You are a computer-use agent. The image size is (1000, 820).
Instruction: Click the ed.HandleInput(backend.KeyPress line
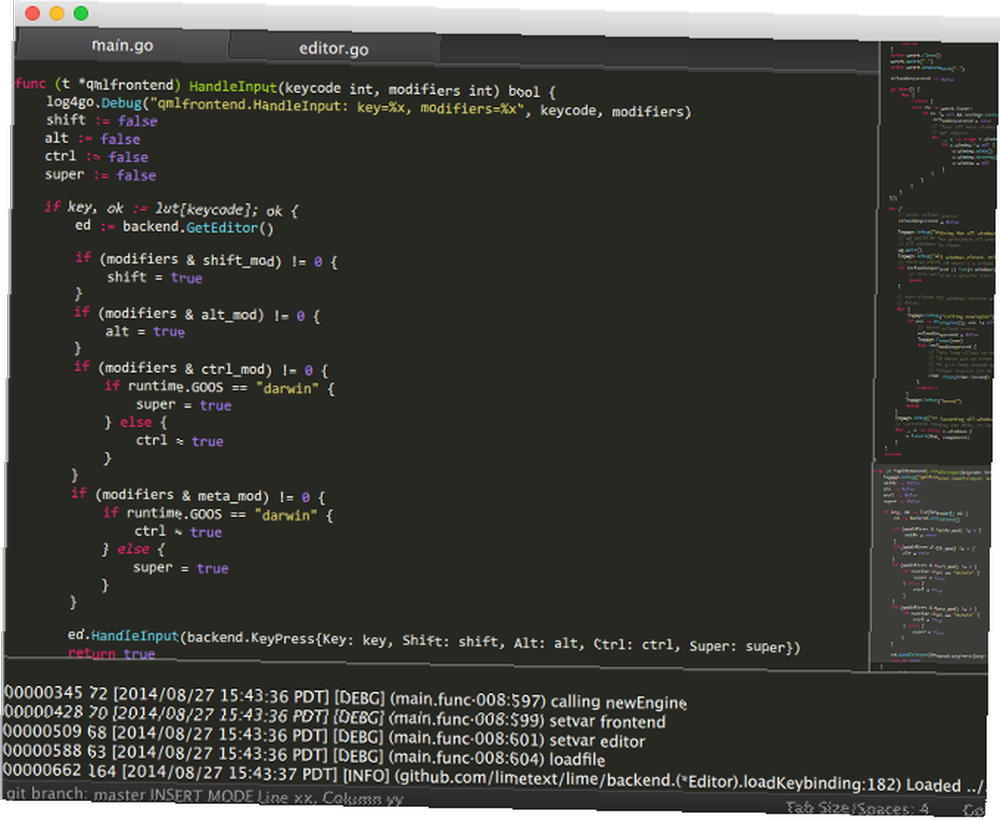[x=434, y=641]
